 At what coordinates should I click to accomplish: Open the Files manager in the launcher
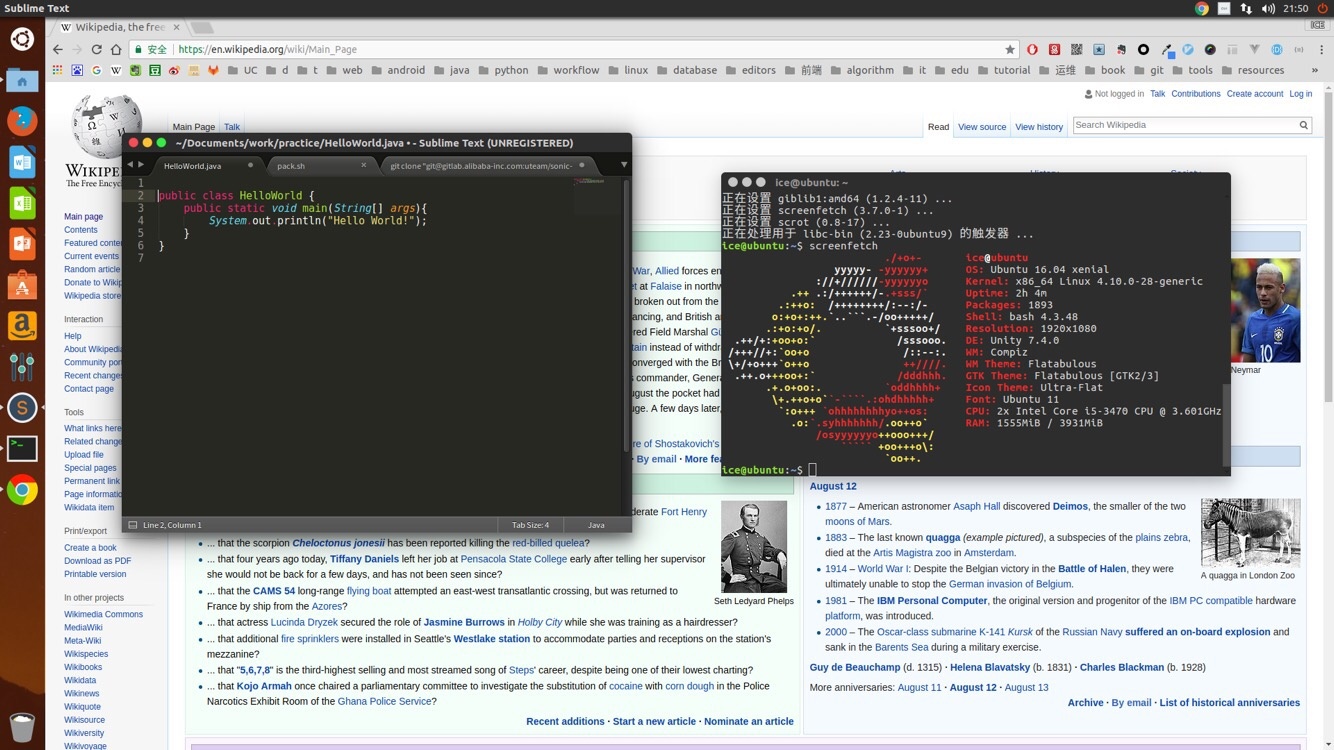pos(22,80)
